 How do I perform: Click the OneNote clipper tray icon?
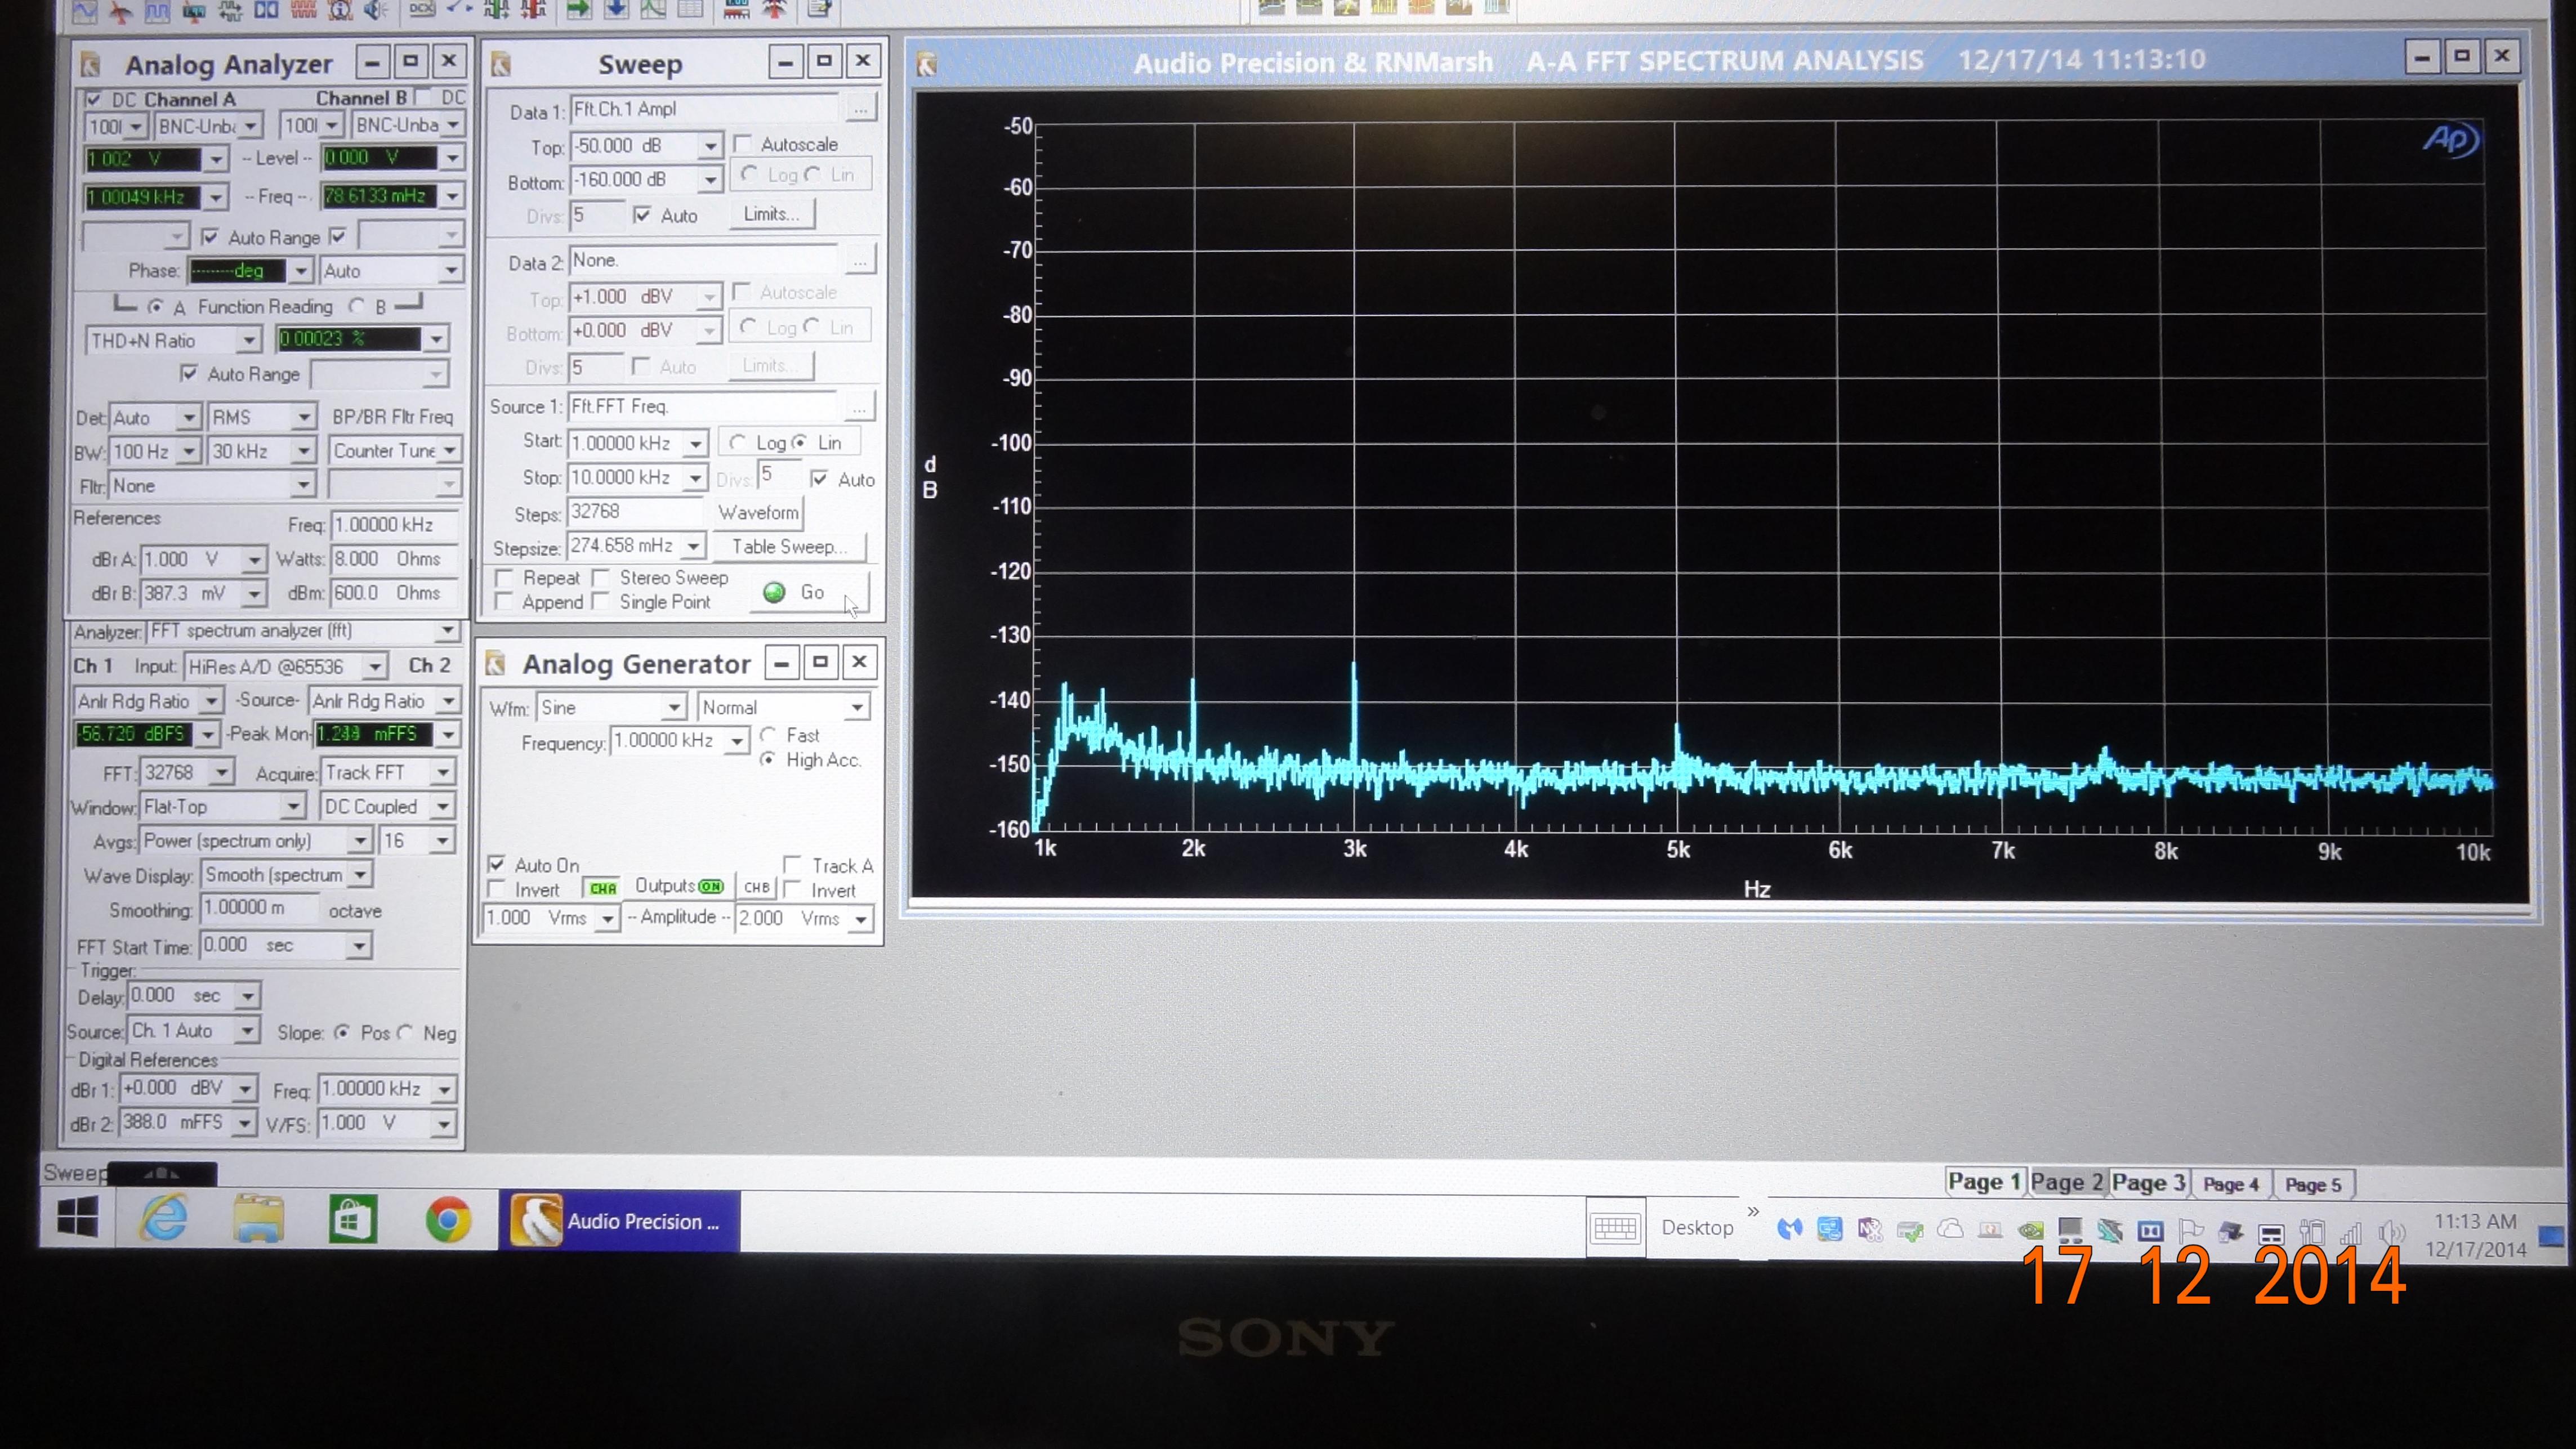point(1870,1229)
